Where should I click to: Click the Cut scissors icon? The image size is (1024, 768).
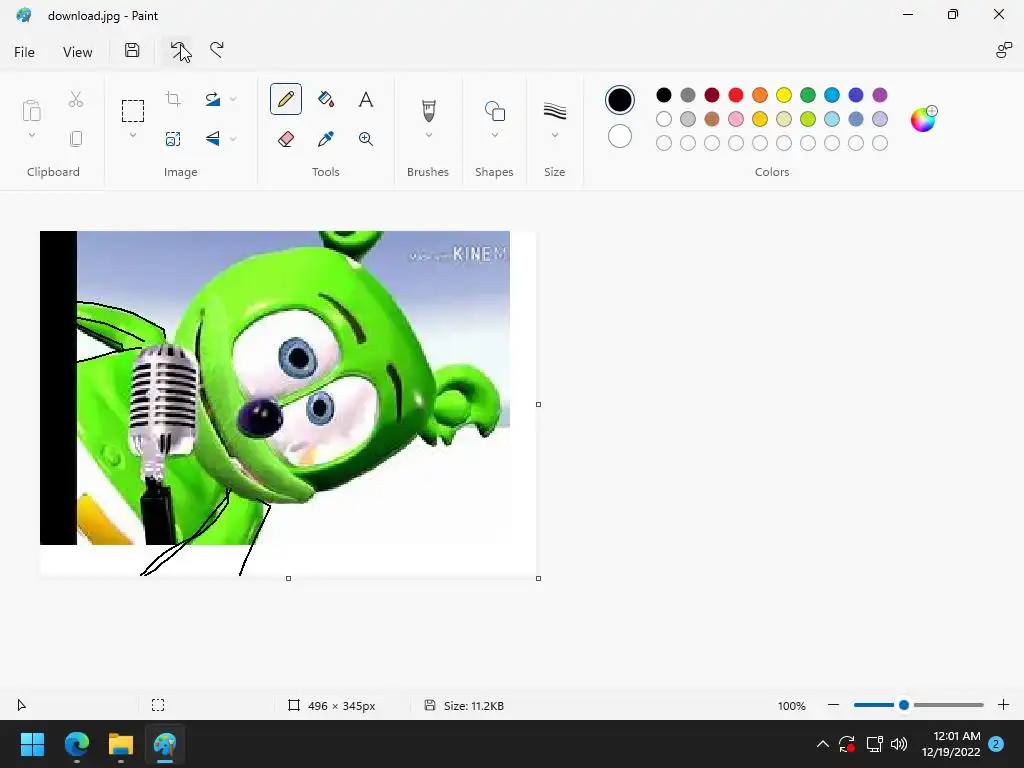pyautogui.click(x=76, y=99)
